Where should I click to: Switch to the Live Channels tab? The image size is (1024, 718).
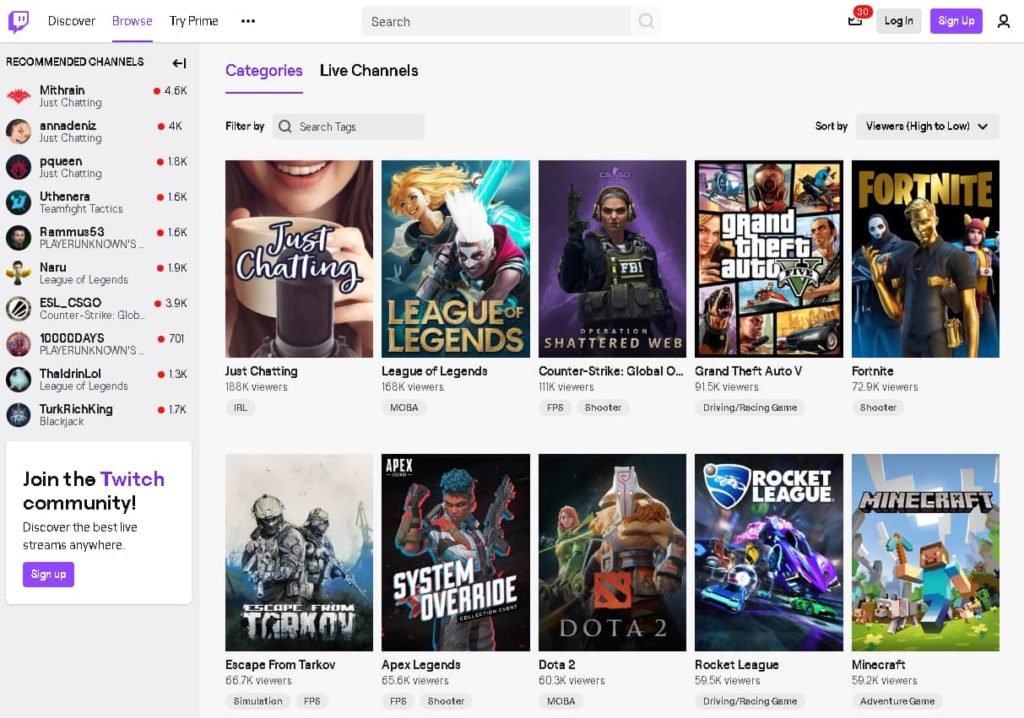(x=369, y=71)
